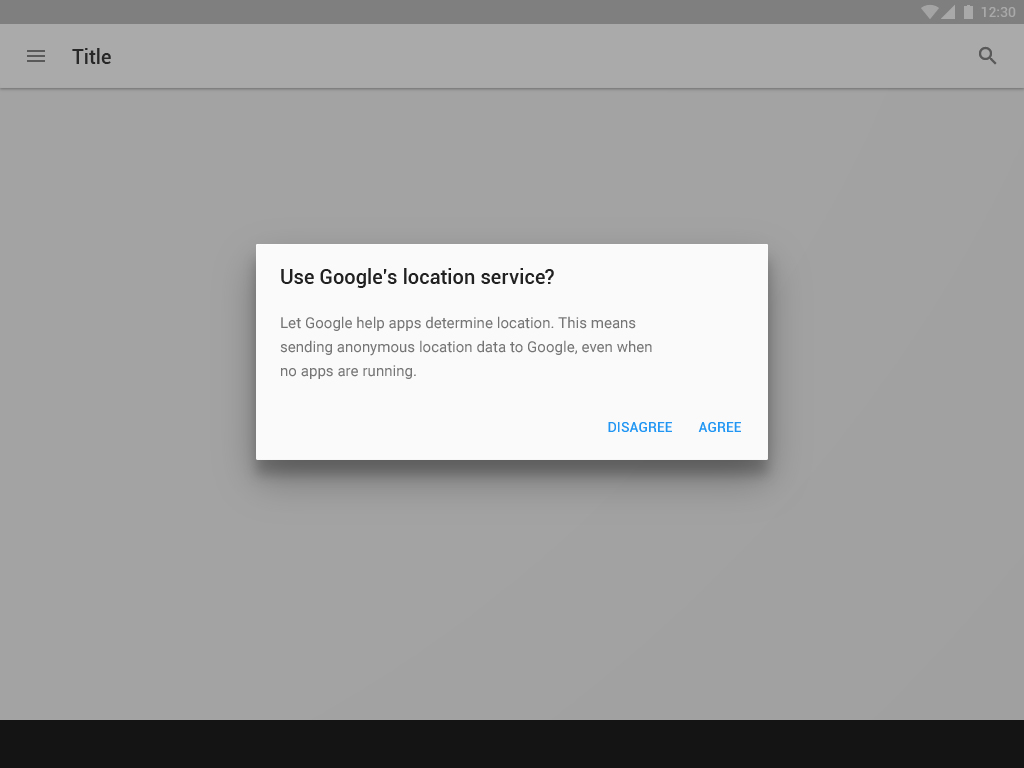
Task: Click the text 'no apps are running.'
Action: [348, 371]
